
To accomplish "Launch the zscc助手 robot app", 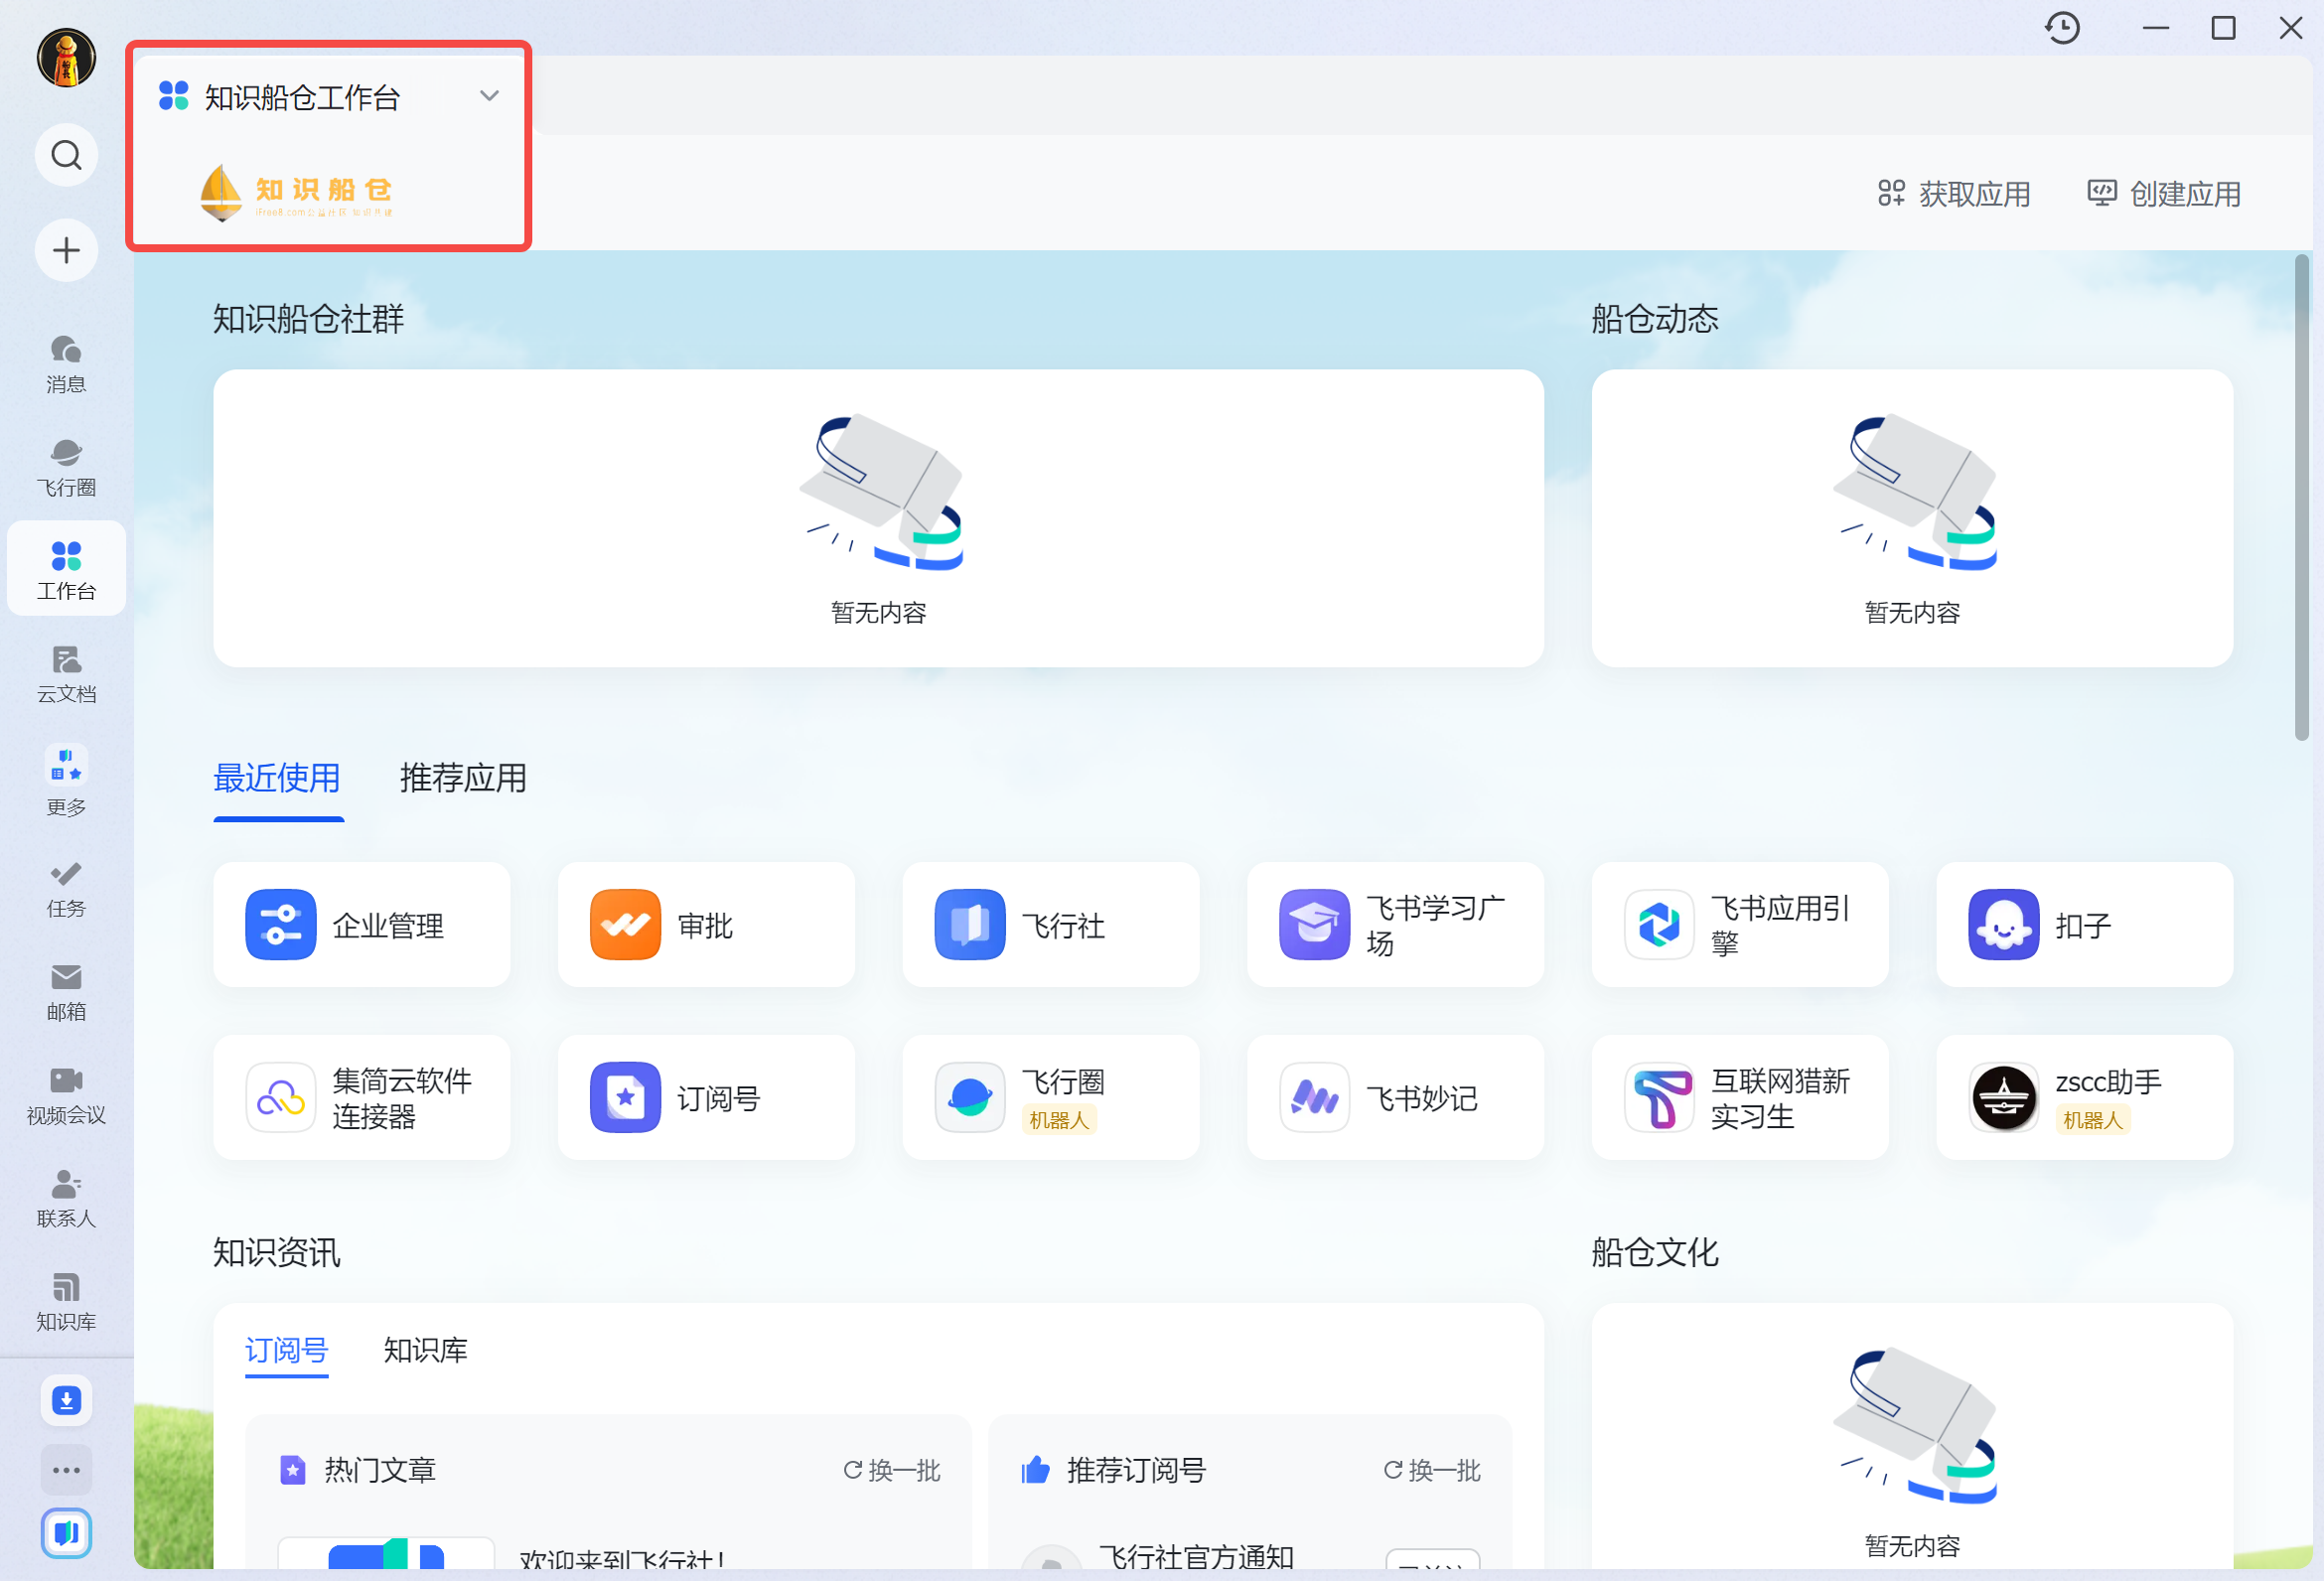I will 2084,1098.
